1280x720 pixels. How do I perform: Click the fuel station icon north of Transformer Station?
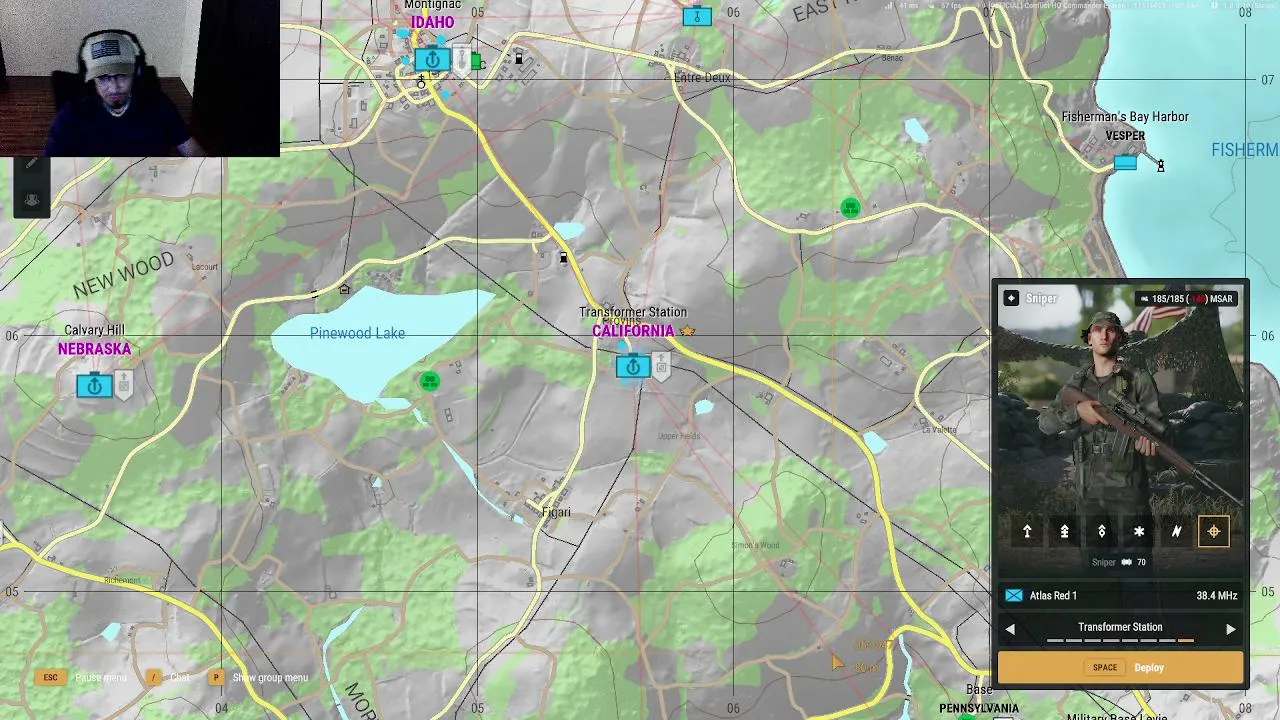[x=563, y=258]
